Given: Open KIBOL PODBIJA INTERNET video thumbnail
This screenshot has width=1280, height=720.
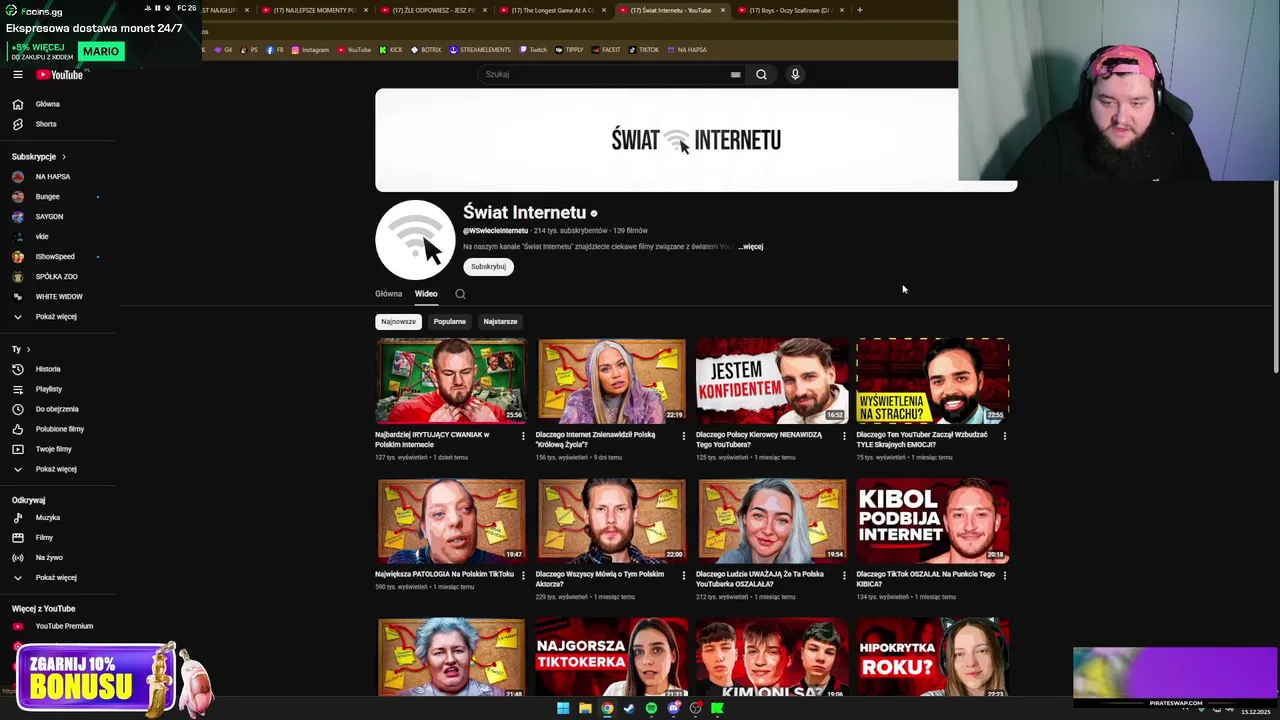Looking at the screenshot, I should 933,521.
